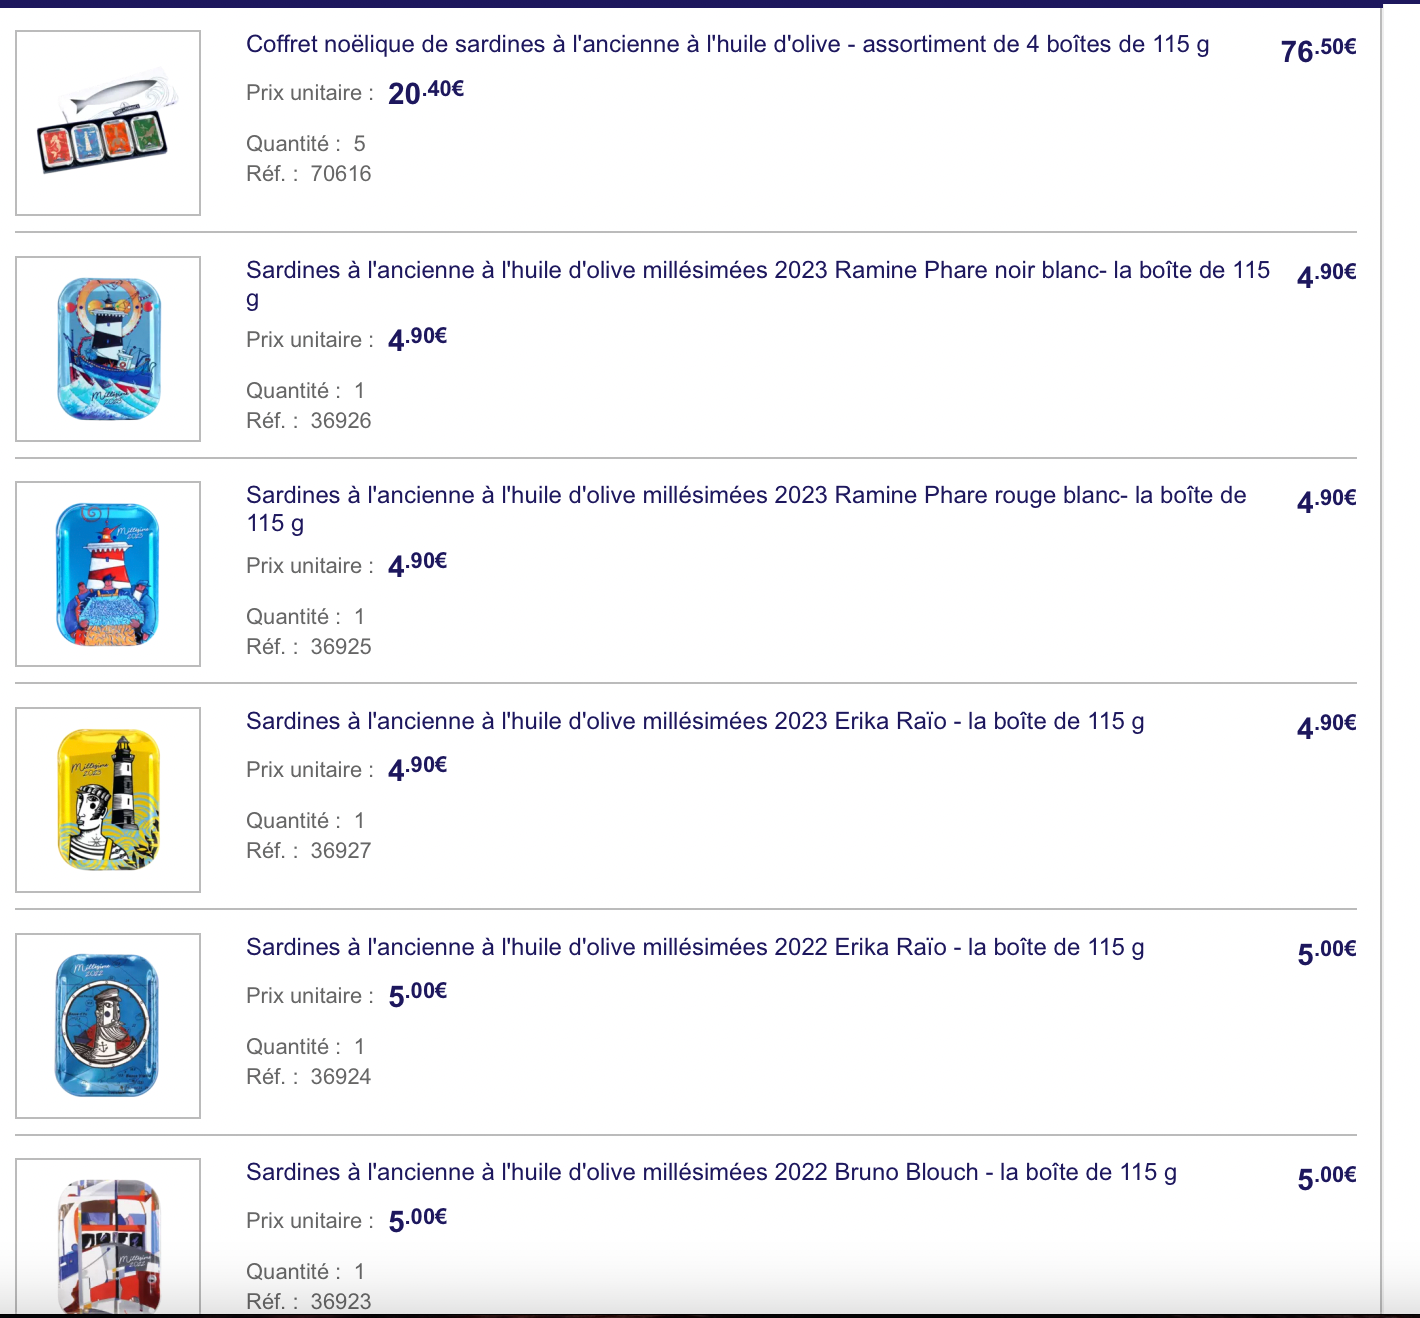Select reference number 36926
The height and width of the screenshot is (1318, 1420).
pyautogui.click(x=340, y=421)
